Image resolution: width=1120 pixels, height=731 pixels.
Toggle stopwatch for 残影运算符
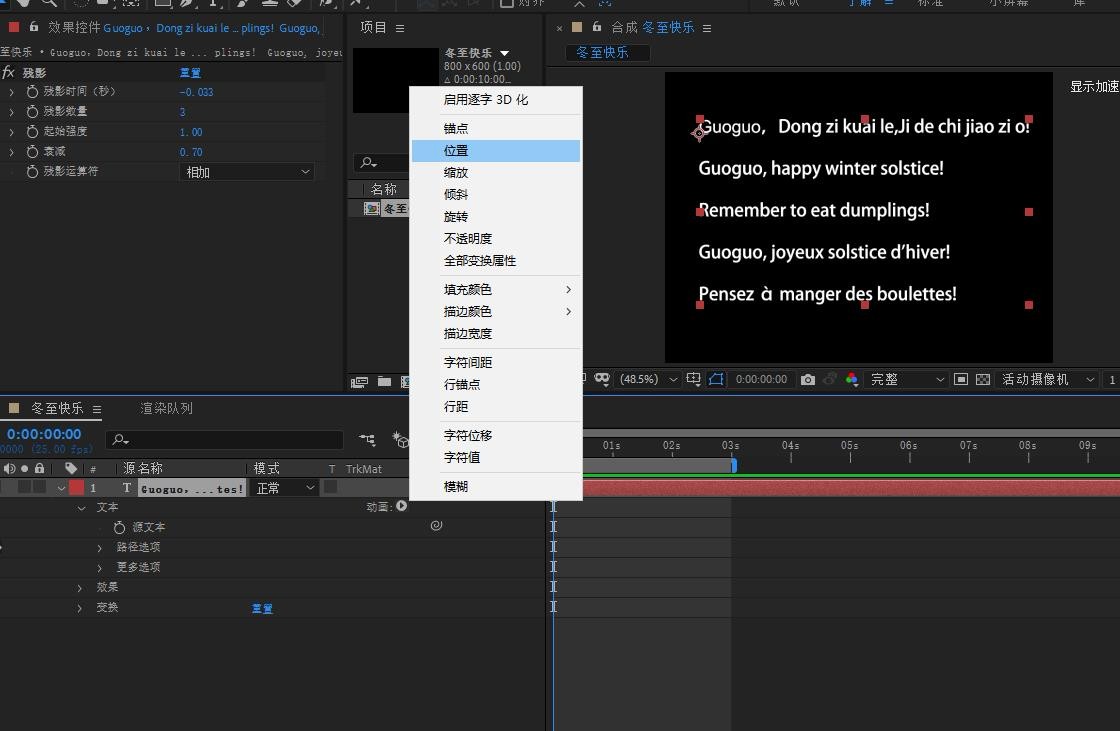[x=32, y=171]
